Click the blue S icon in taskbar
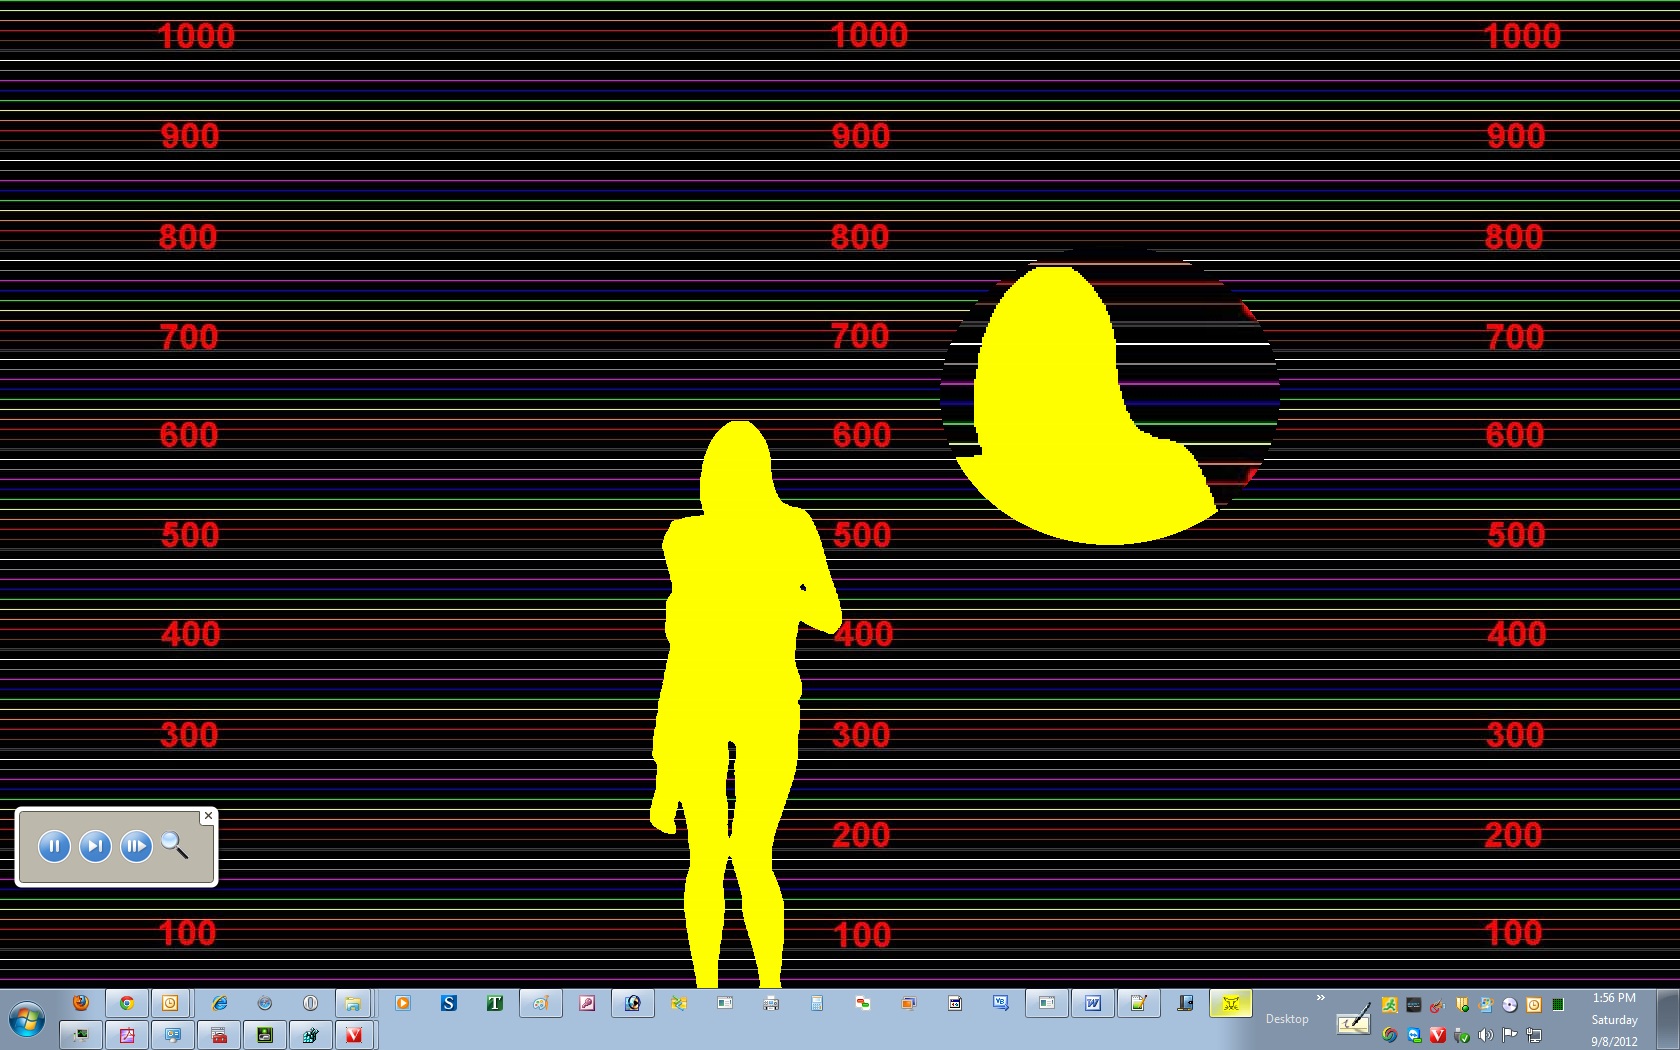The image size is (1680, 1050). pyautogui.click(x=449, y=1003)
